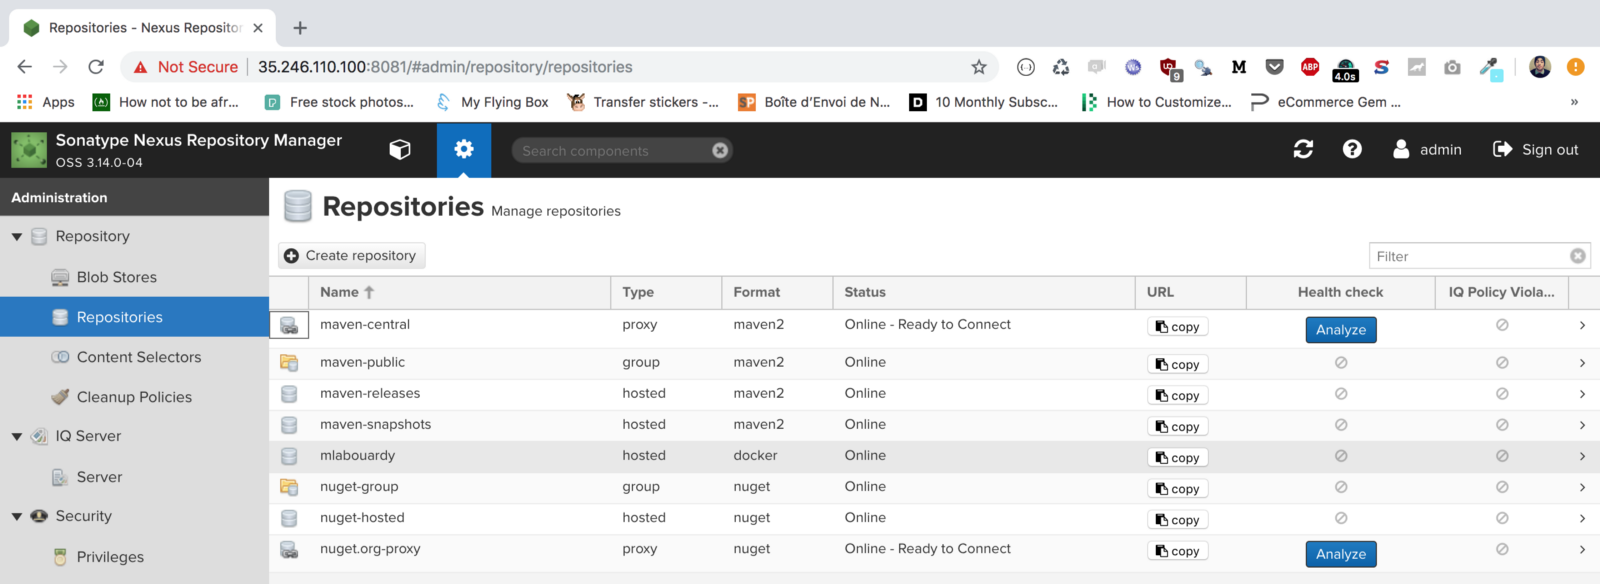The width and height of the screenshot is (1600, 584).
Task: Sort by the Name column header
Action: tap(340, 292)
